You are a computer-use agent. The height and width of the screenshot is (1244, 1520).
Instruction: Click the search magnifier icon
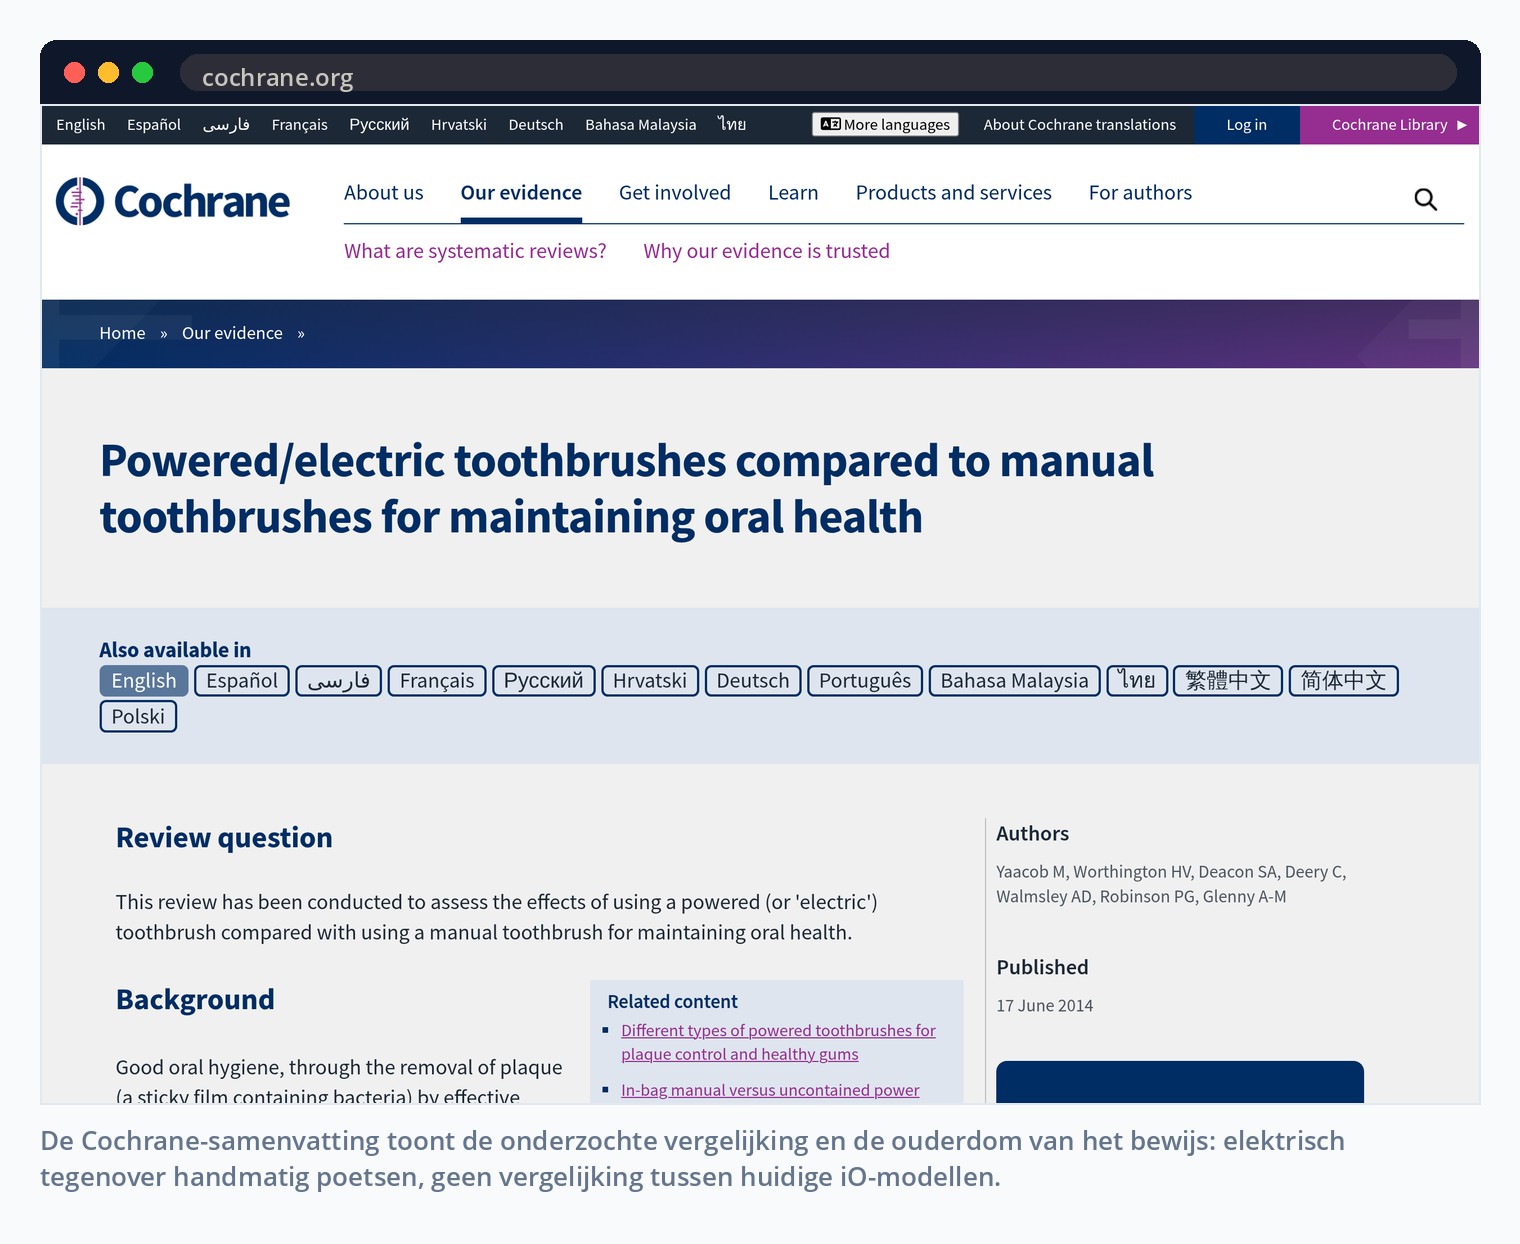click(1425, 200)
